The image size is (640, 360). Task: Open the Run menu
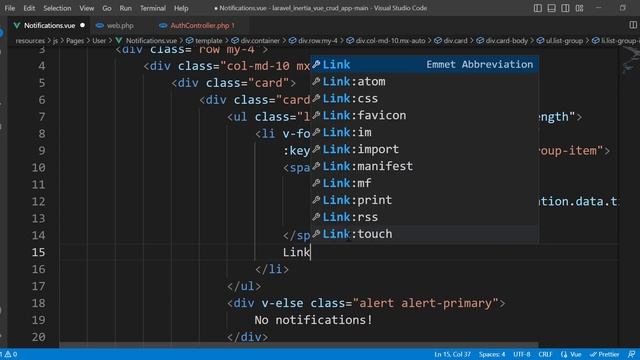click(125, 8)
